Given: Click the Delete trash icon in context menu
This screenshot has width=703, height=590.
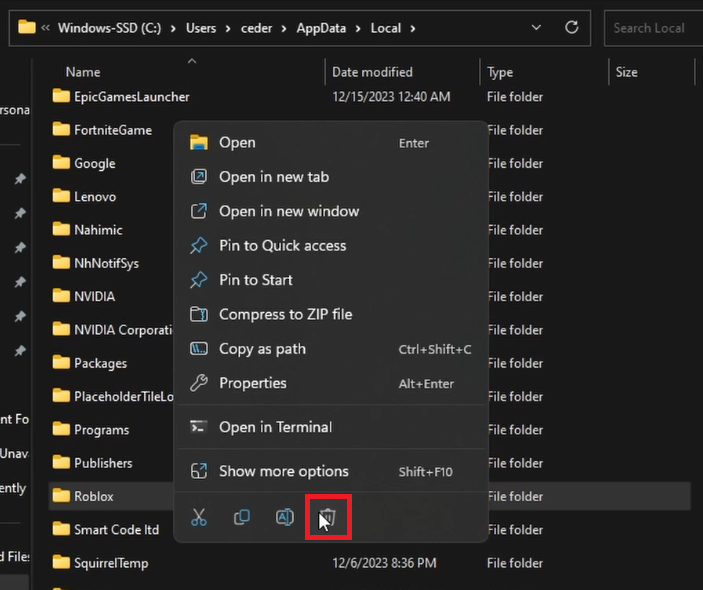Looking at the screenshot, I should [x=327, y=517].
